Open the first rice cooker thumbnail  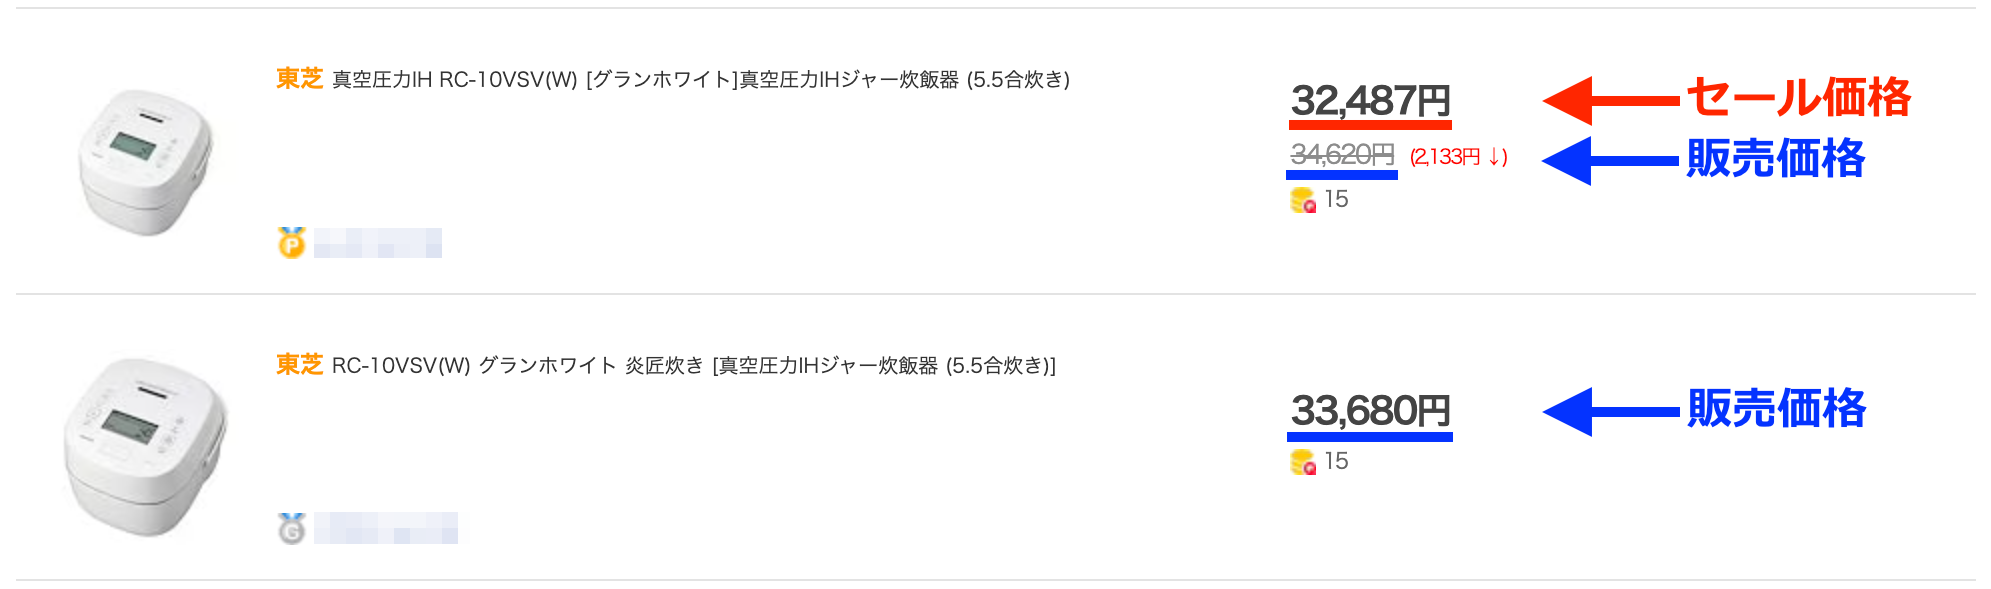(x=146, y=162)
